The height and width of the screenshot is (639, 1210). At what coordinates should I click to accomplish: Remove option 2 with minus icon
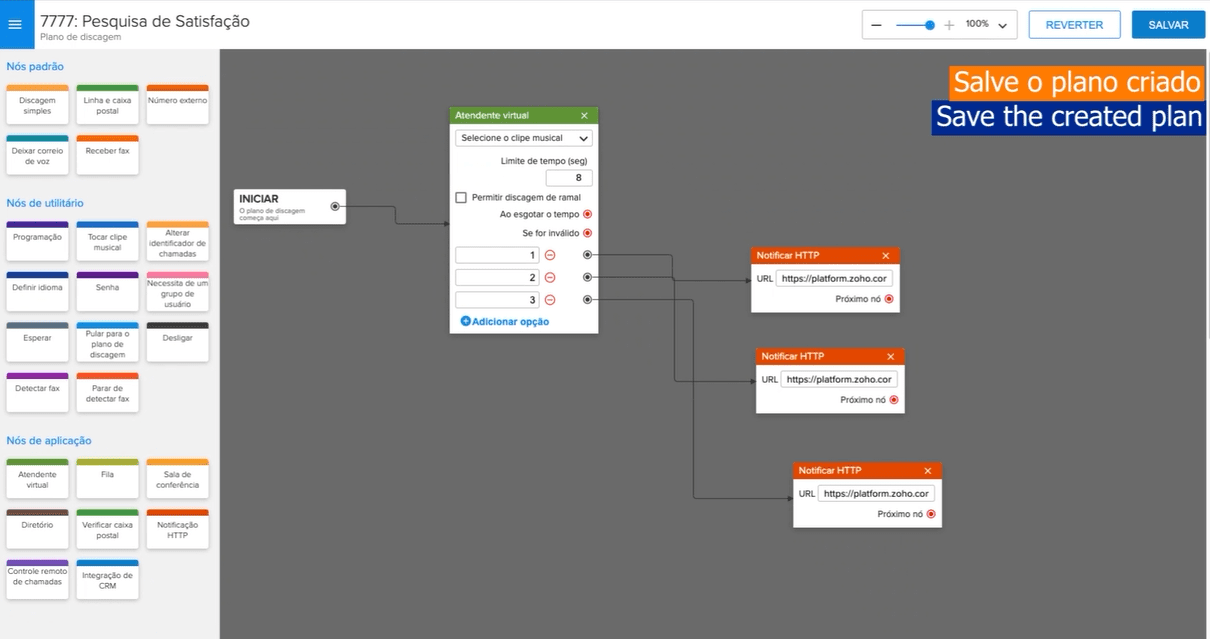549,277
